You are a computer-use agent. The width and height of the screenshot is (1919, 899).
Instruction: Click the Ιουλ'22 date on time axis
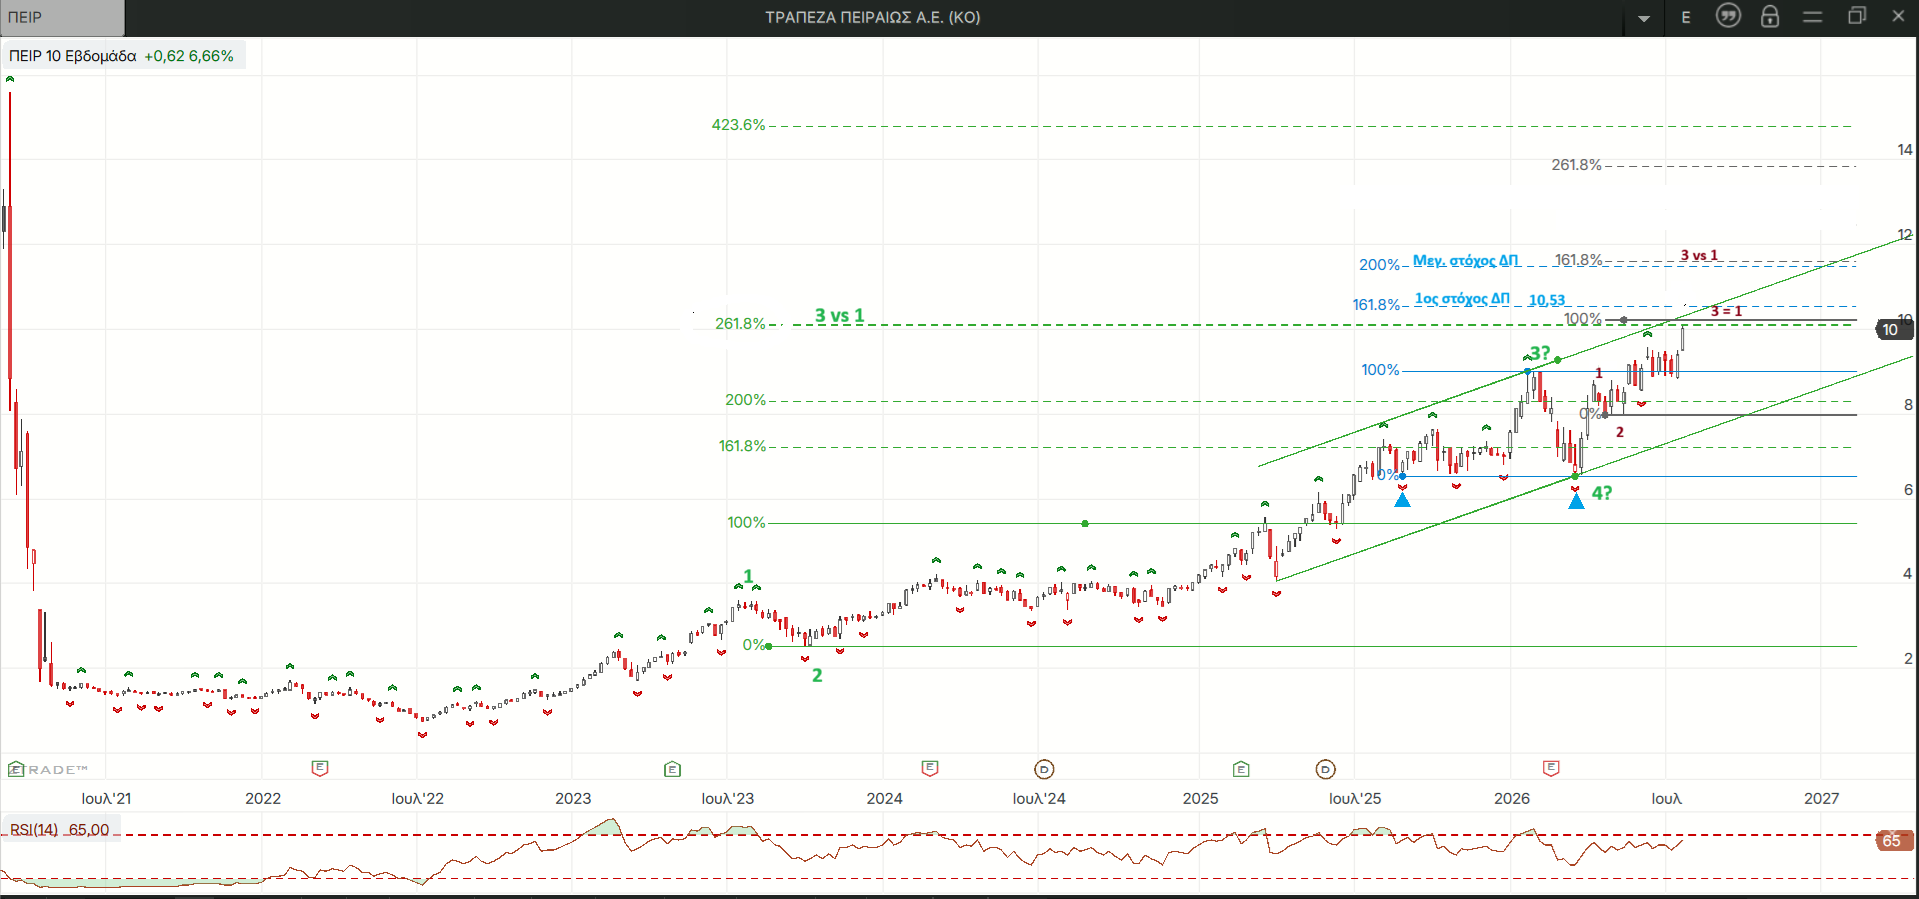(417, 799)
